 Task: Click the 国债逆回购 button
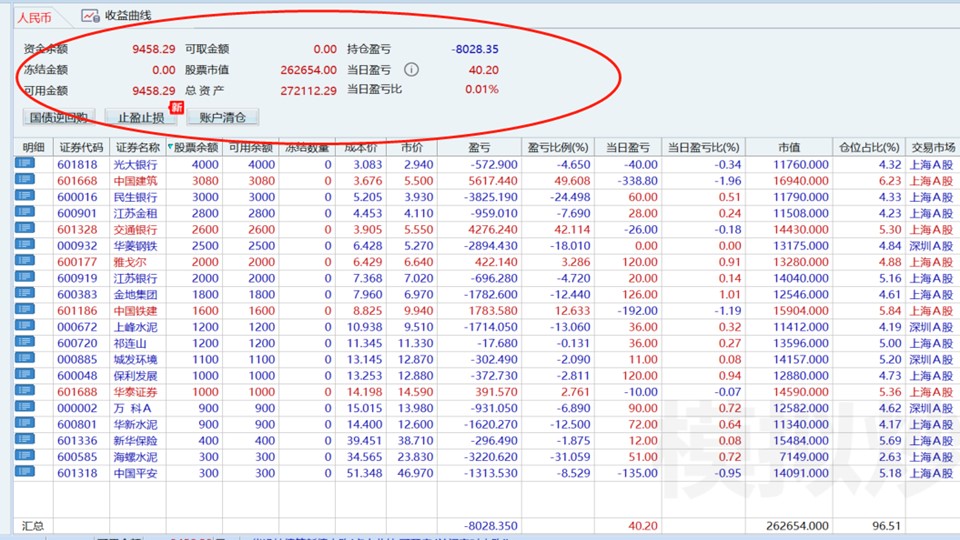pos(58,117)
